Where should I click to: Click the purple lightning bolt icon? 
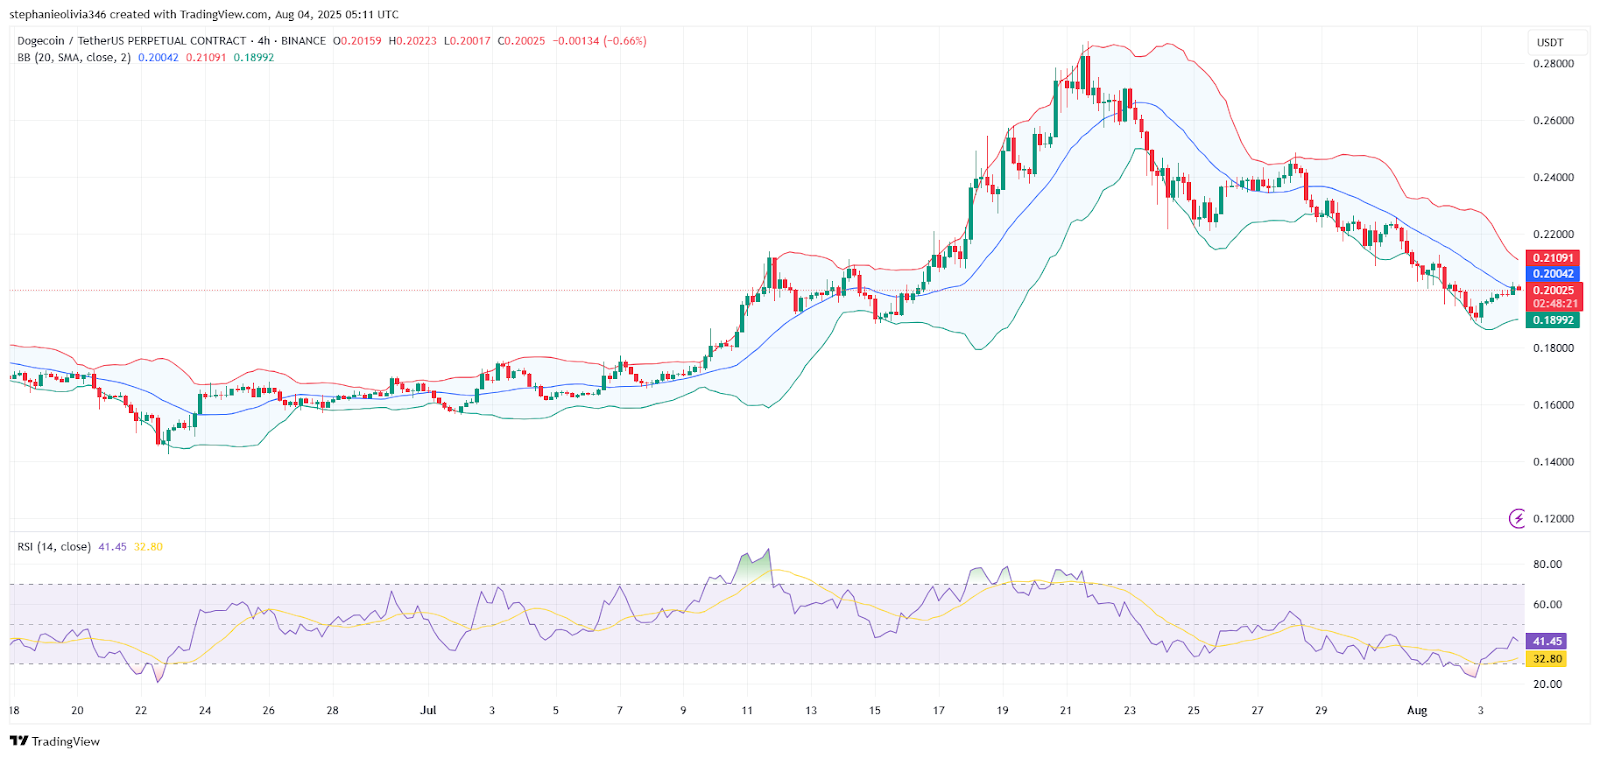coord(1517,518)
